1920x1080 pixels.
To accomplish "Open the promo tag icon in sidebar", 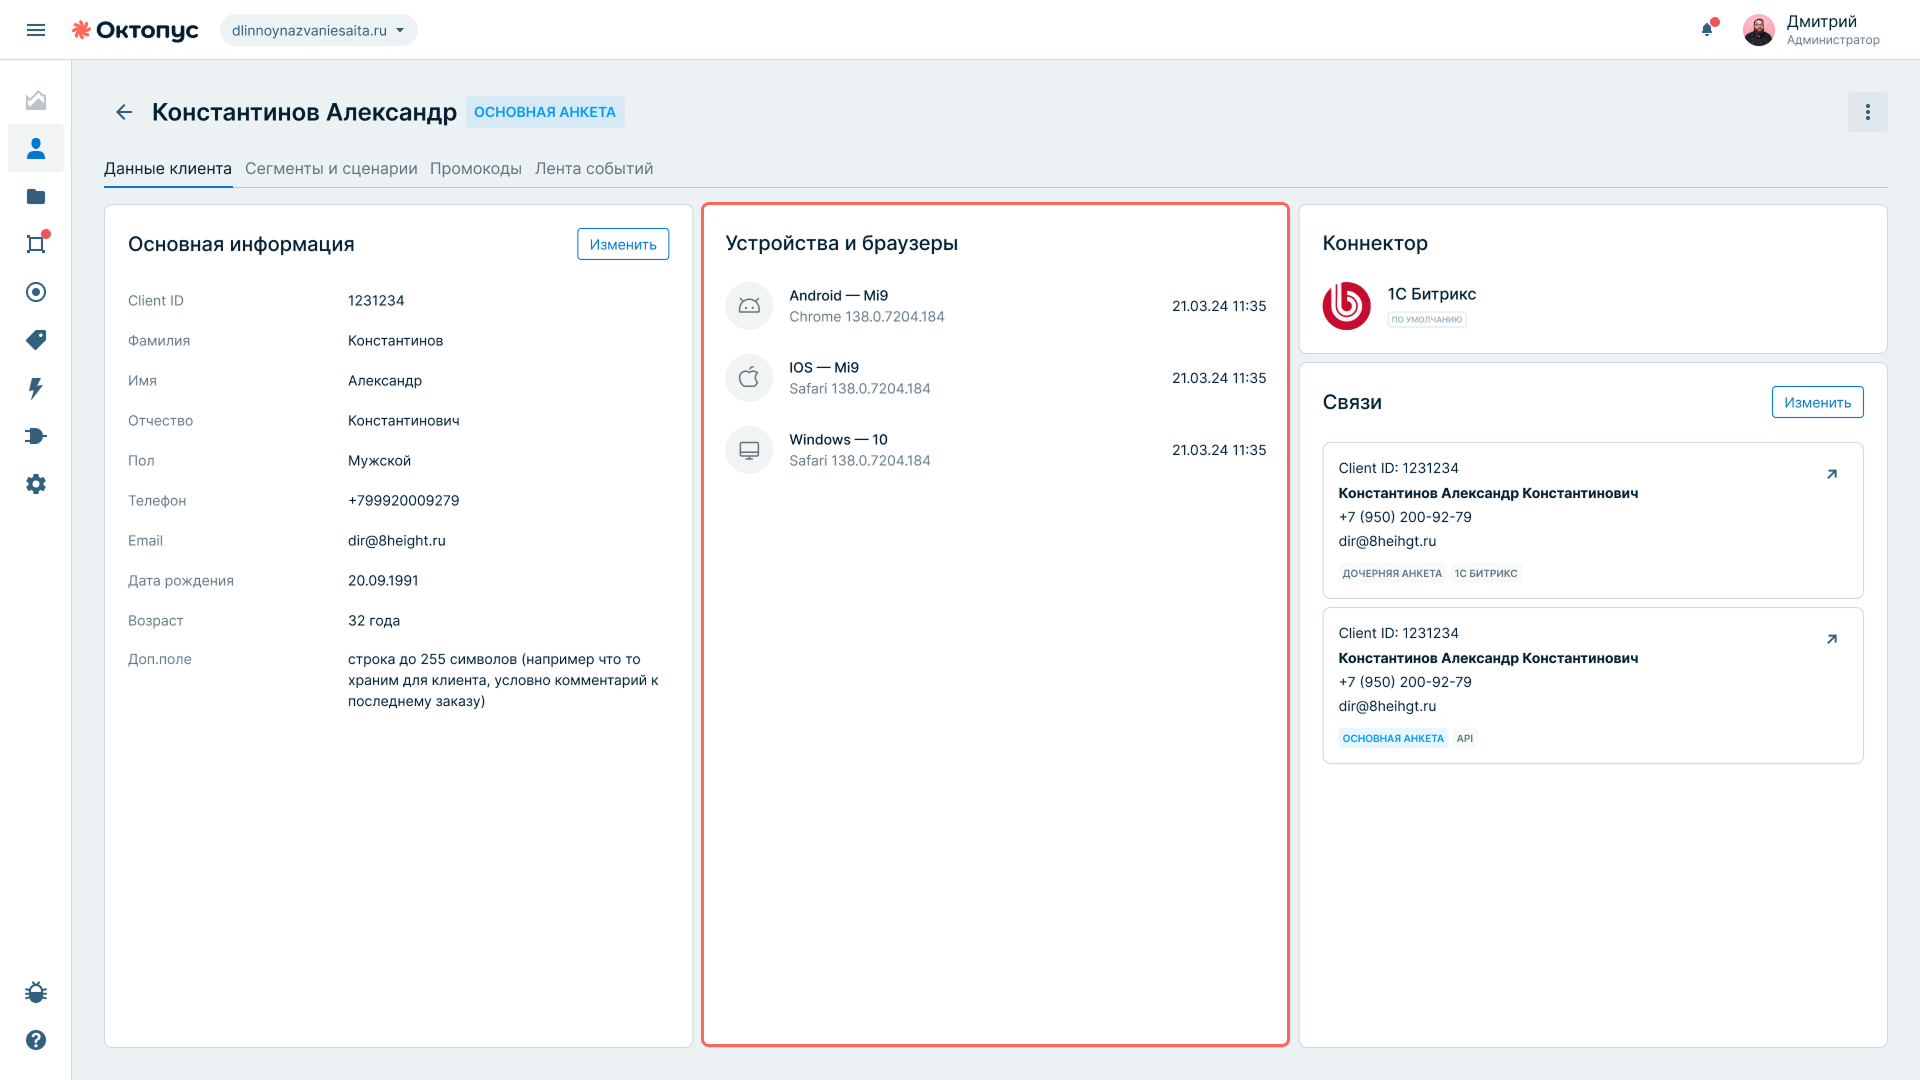I will [x=36, y=340].
